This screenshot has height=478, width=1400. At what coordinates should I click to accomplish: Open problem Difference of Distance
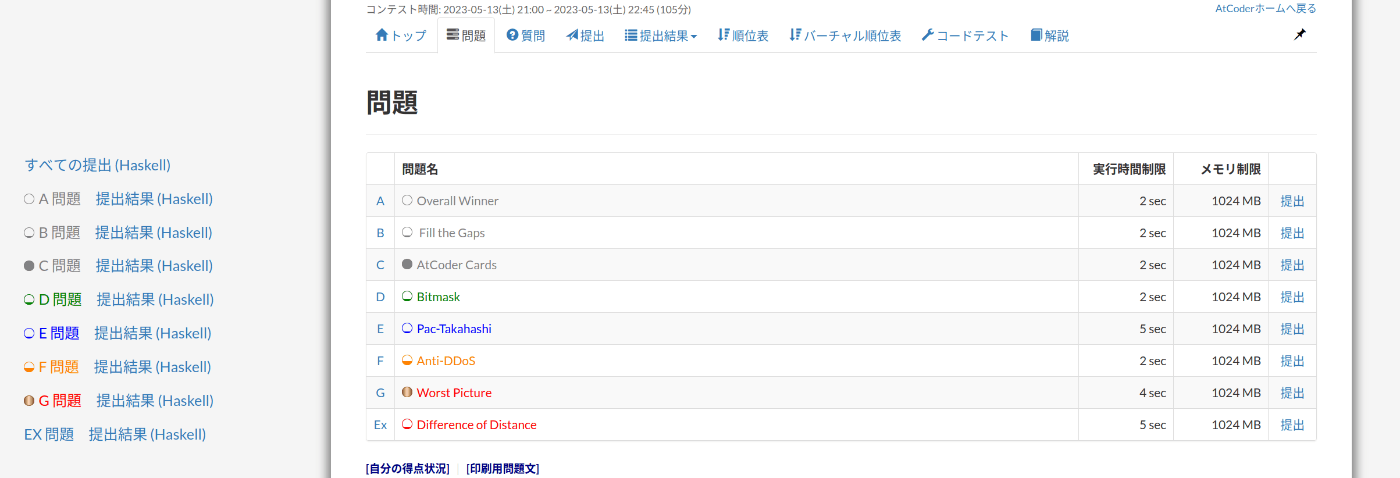click(477, 425)
